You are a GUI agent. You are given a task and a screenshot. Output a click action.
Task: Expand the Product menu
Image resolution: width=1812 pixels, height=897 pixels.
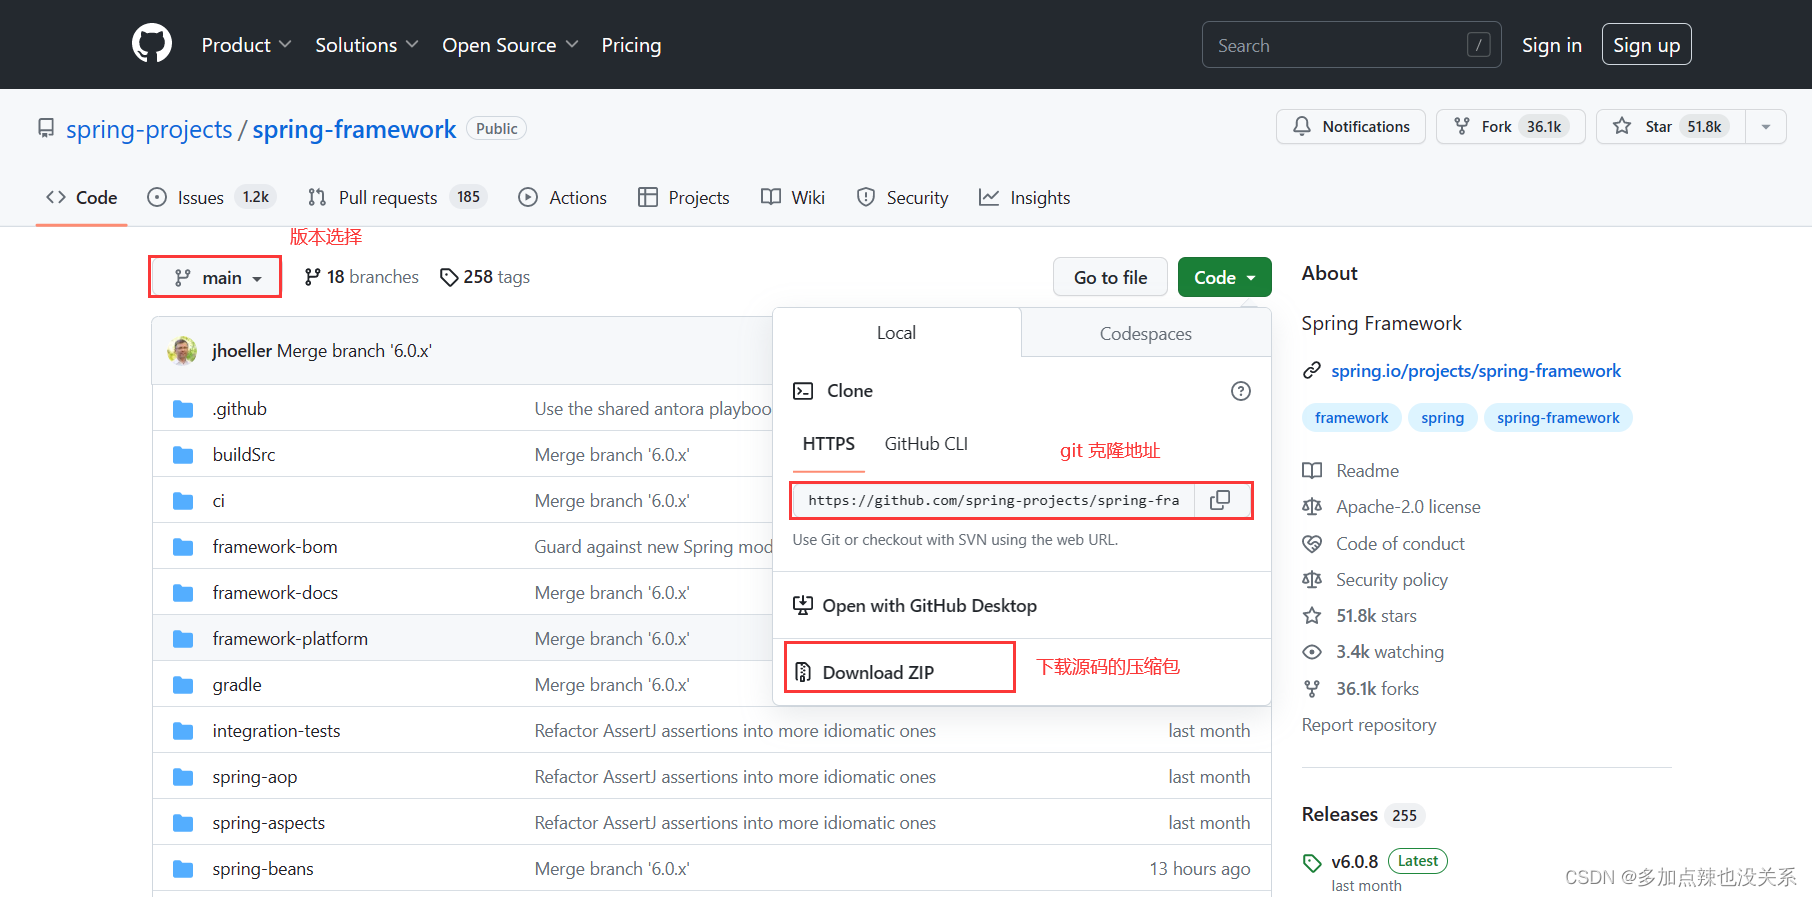[x=246, y=45]
